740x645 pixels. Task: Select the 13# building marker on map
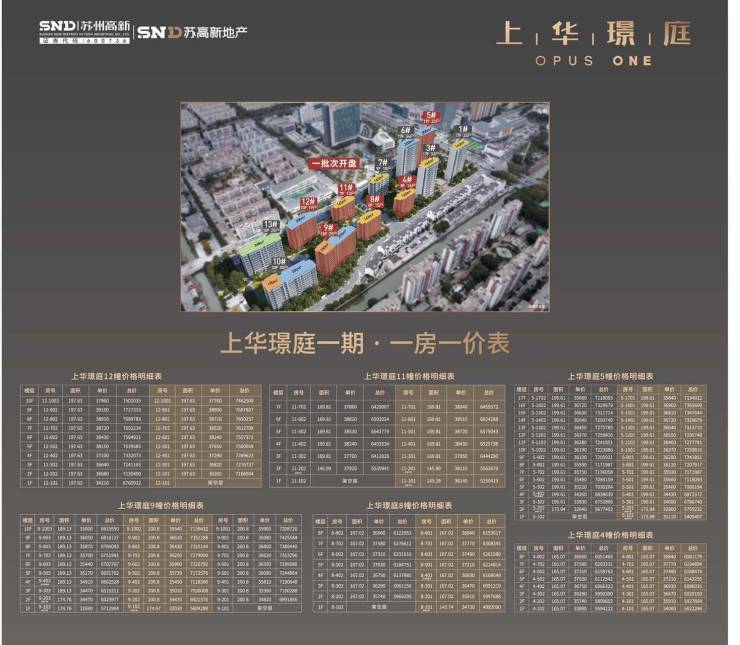coord(270,225)
